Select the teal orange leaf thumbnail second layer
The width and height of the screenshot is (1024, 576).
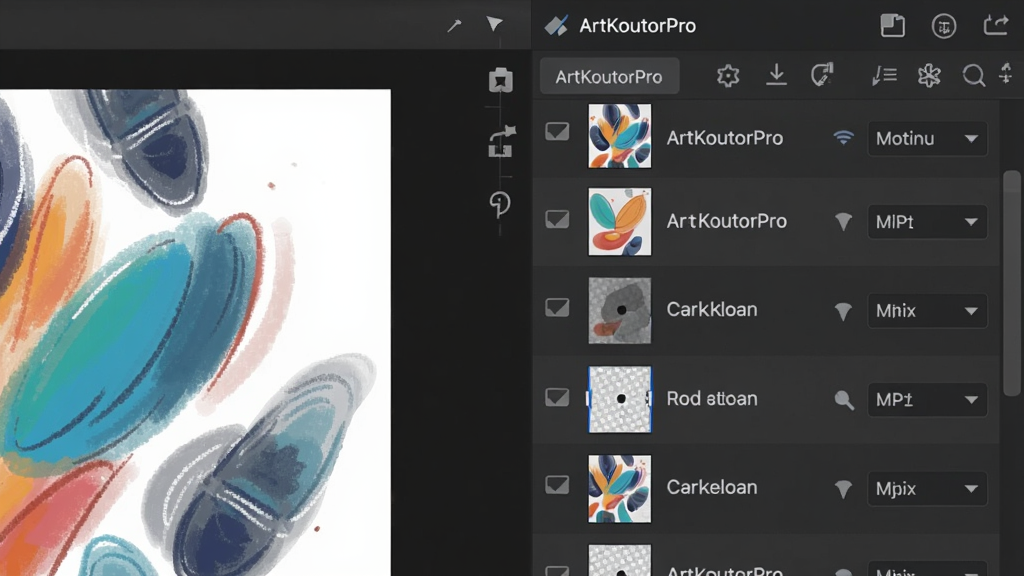[620, 221]
